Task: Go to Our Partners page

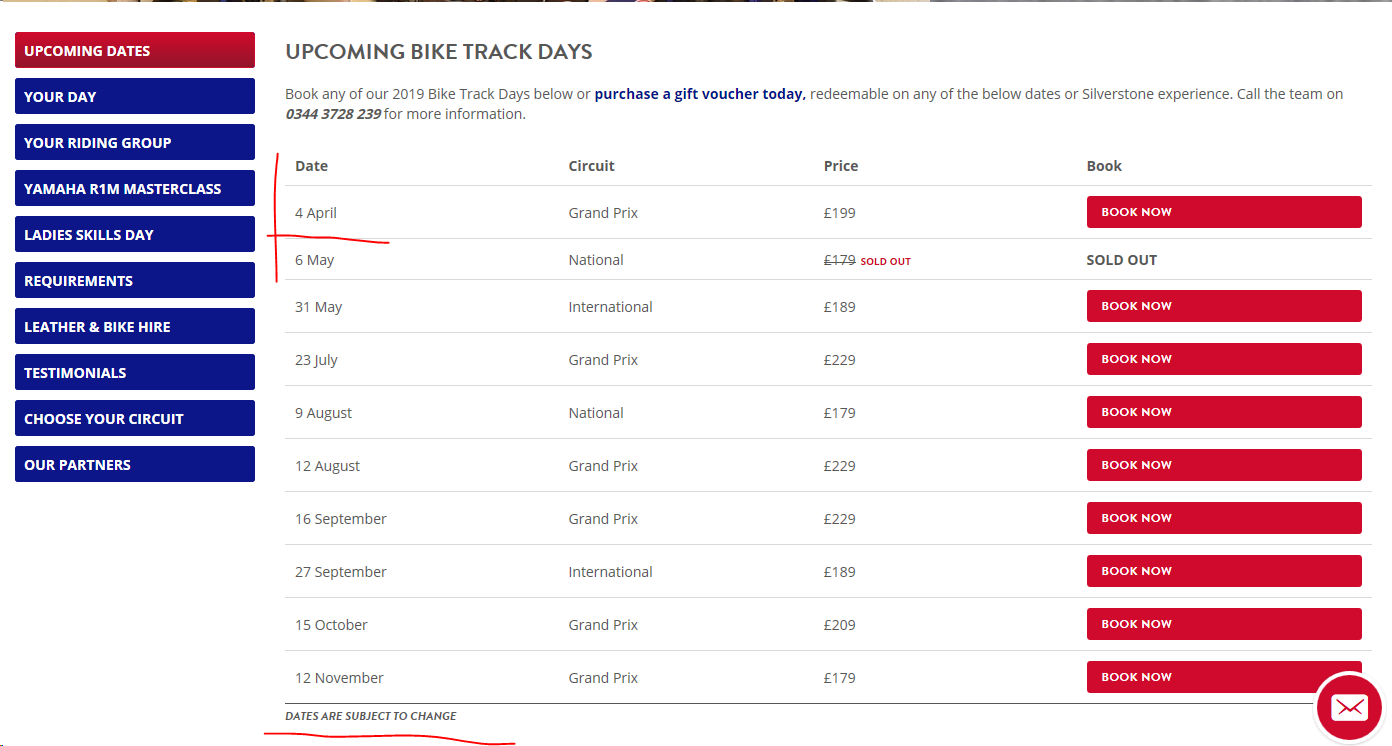Action: (135, 465)
